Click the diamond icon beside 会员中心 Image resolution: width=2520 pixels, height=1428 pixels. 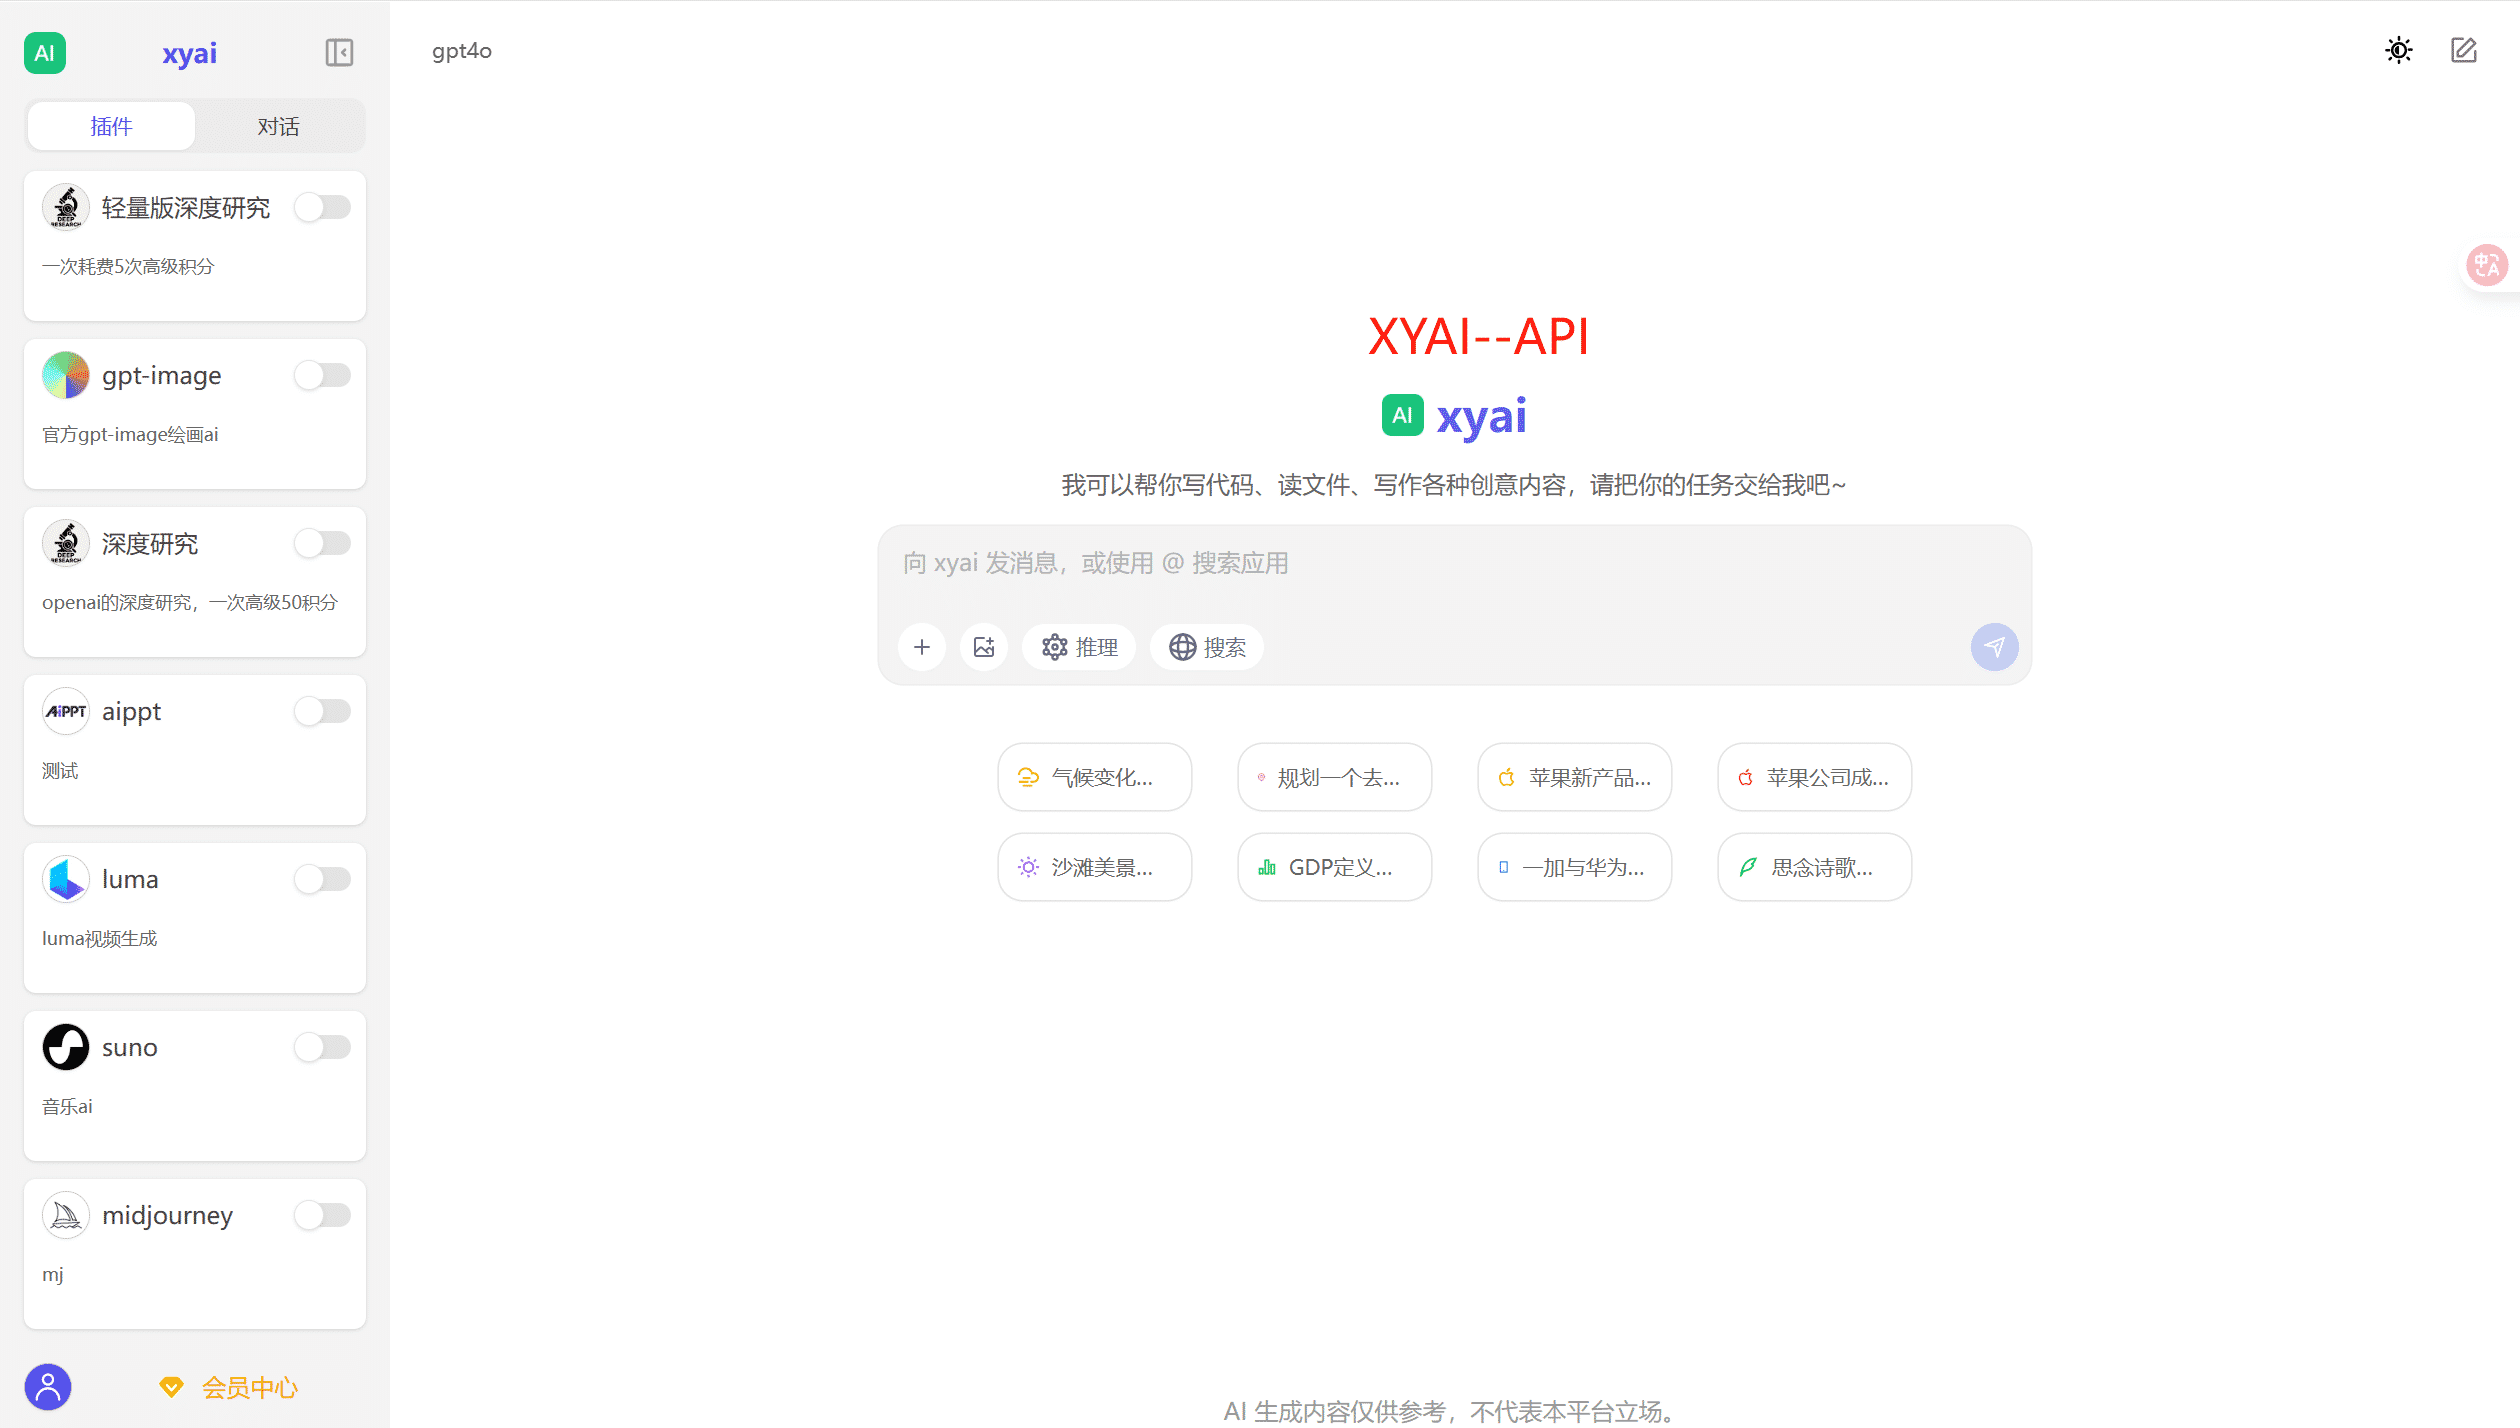click(171, 1387)
